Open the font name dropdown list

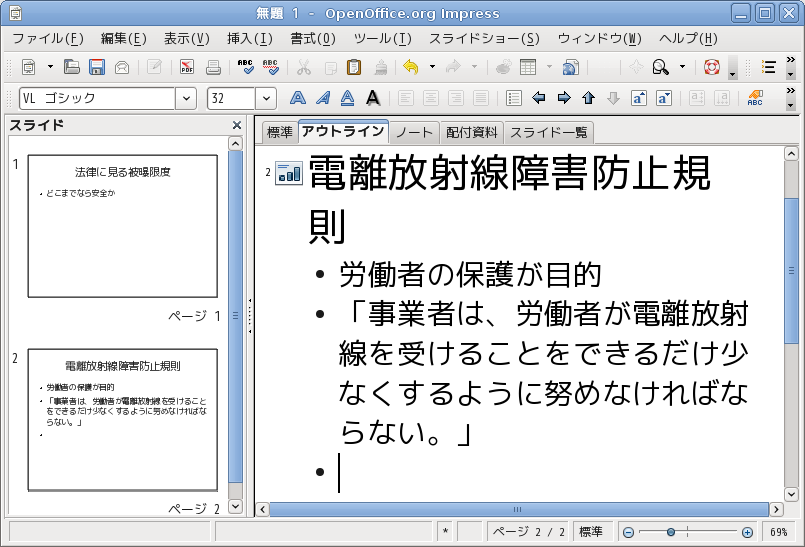pos(186,98)
